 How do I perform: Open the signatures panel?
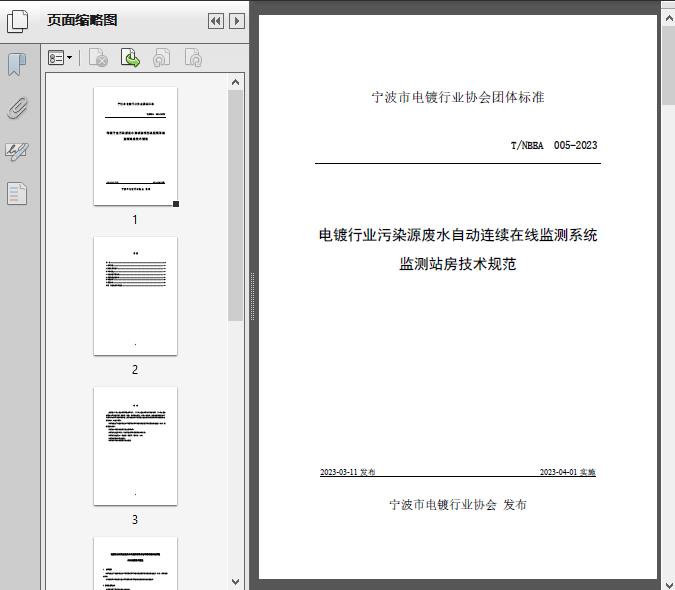tap(17, 151)
